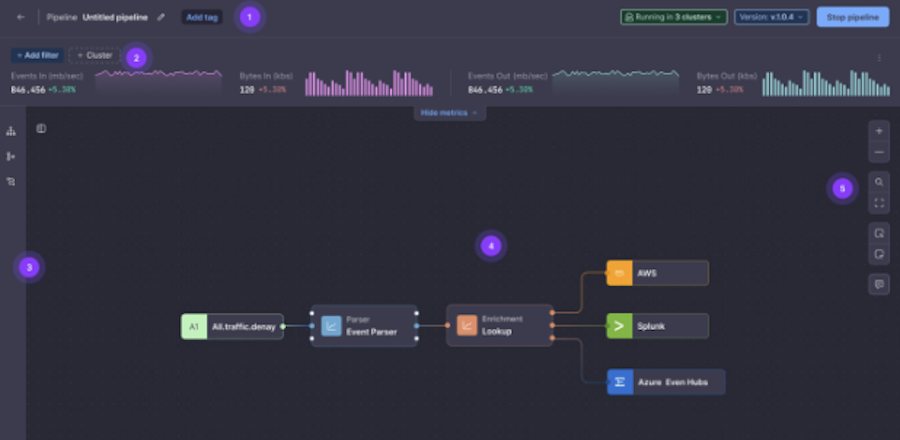Click the All.traffic.denay output port
The height and width of the screenshot is (440, 900).
(283, 326)
